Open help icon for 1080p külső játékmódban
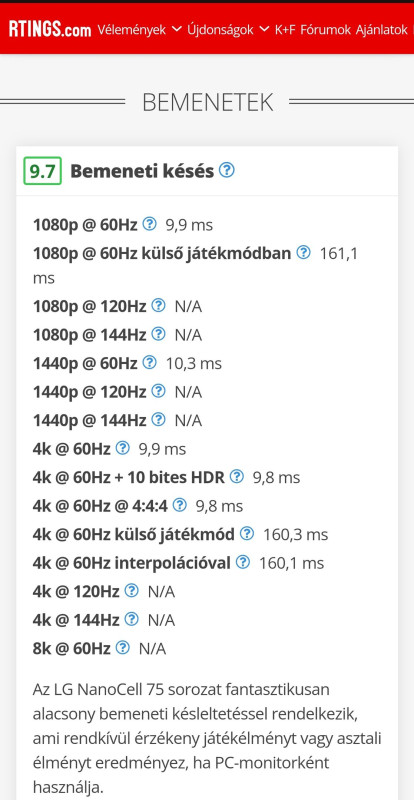This screenshot has height=800, width=414. [x=303, y=252]
